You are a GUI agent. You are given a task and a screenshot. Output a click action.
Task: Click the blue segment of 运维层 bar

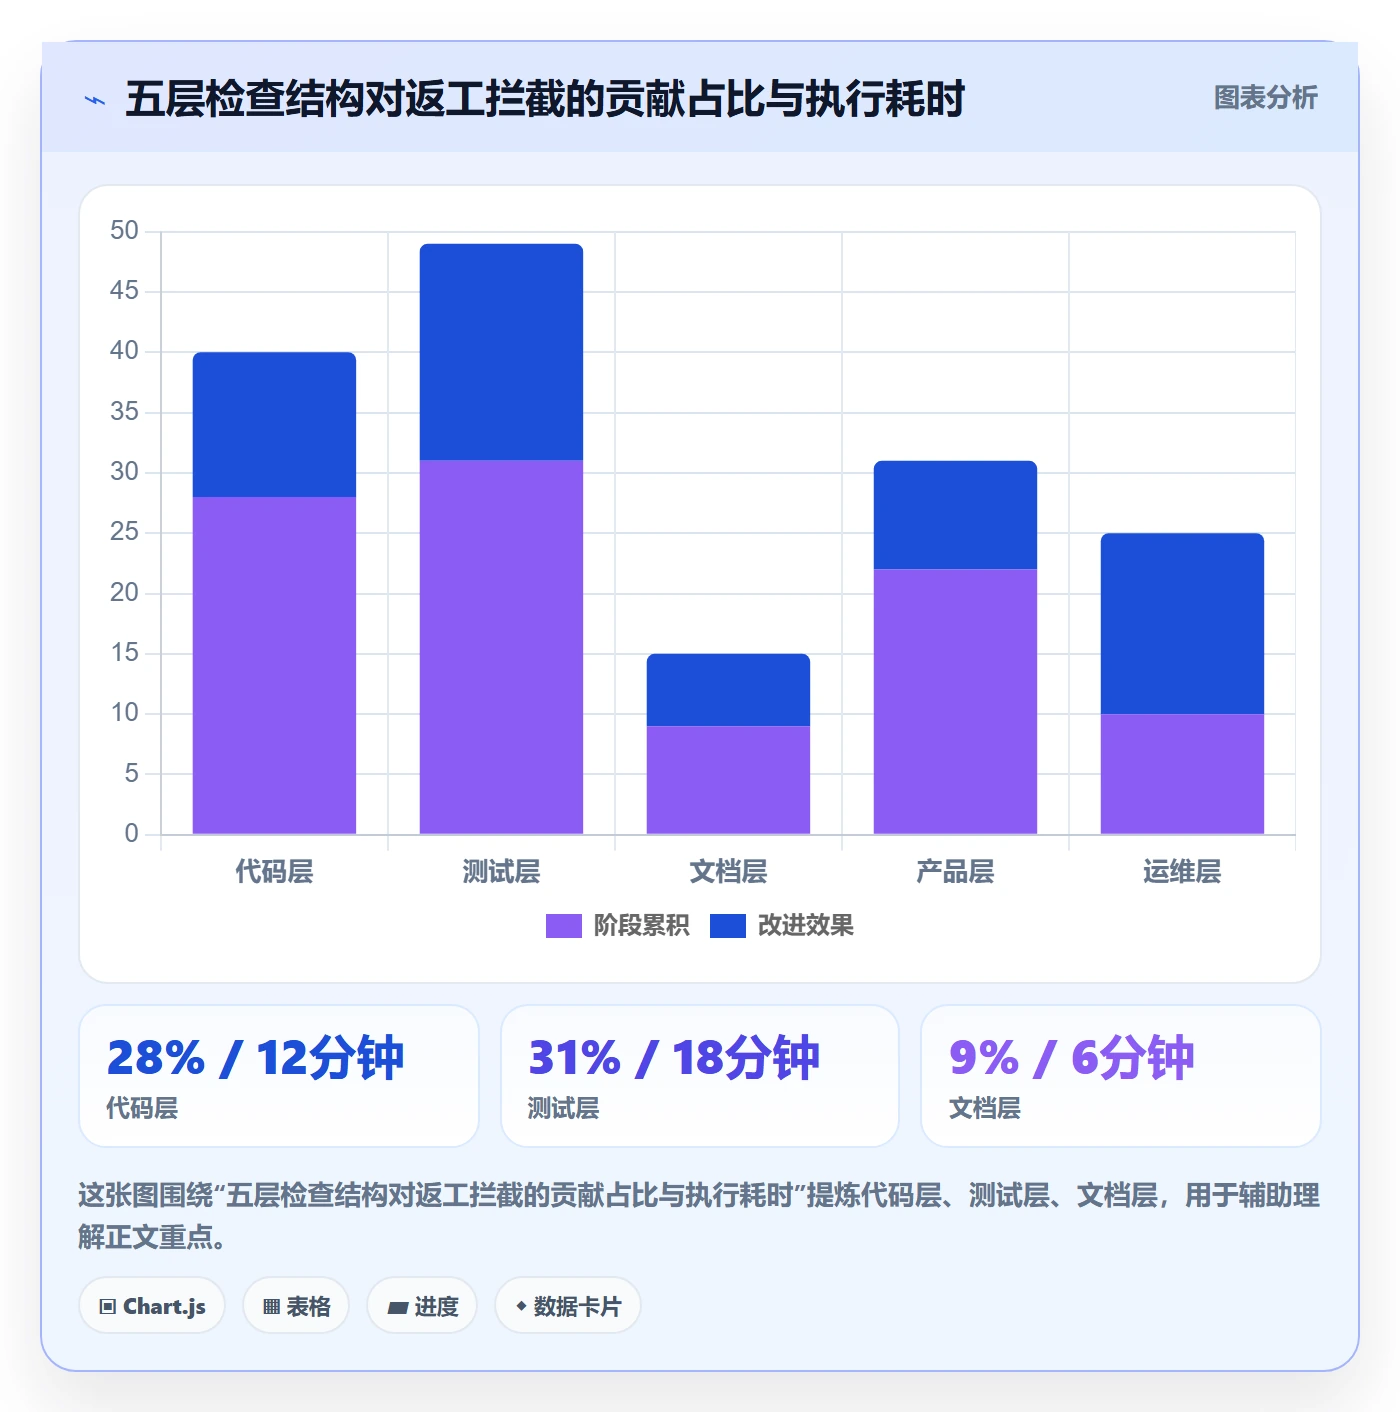coord(1182,623)
